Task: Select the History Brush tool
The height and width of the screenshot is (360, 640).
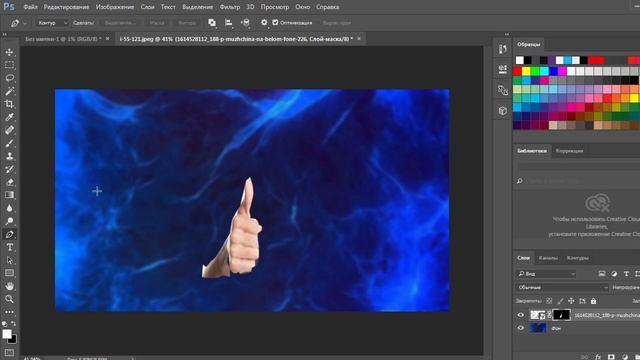Action: coord(9,169)
